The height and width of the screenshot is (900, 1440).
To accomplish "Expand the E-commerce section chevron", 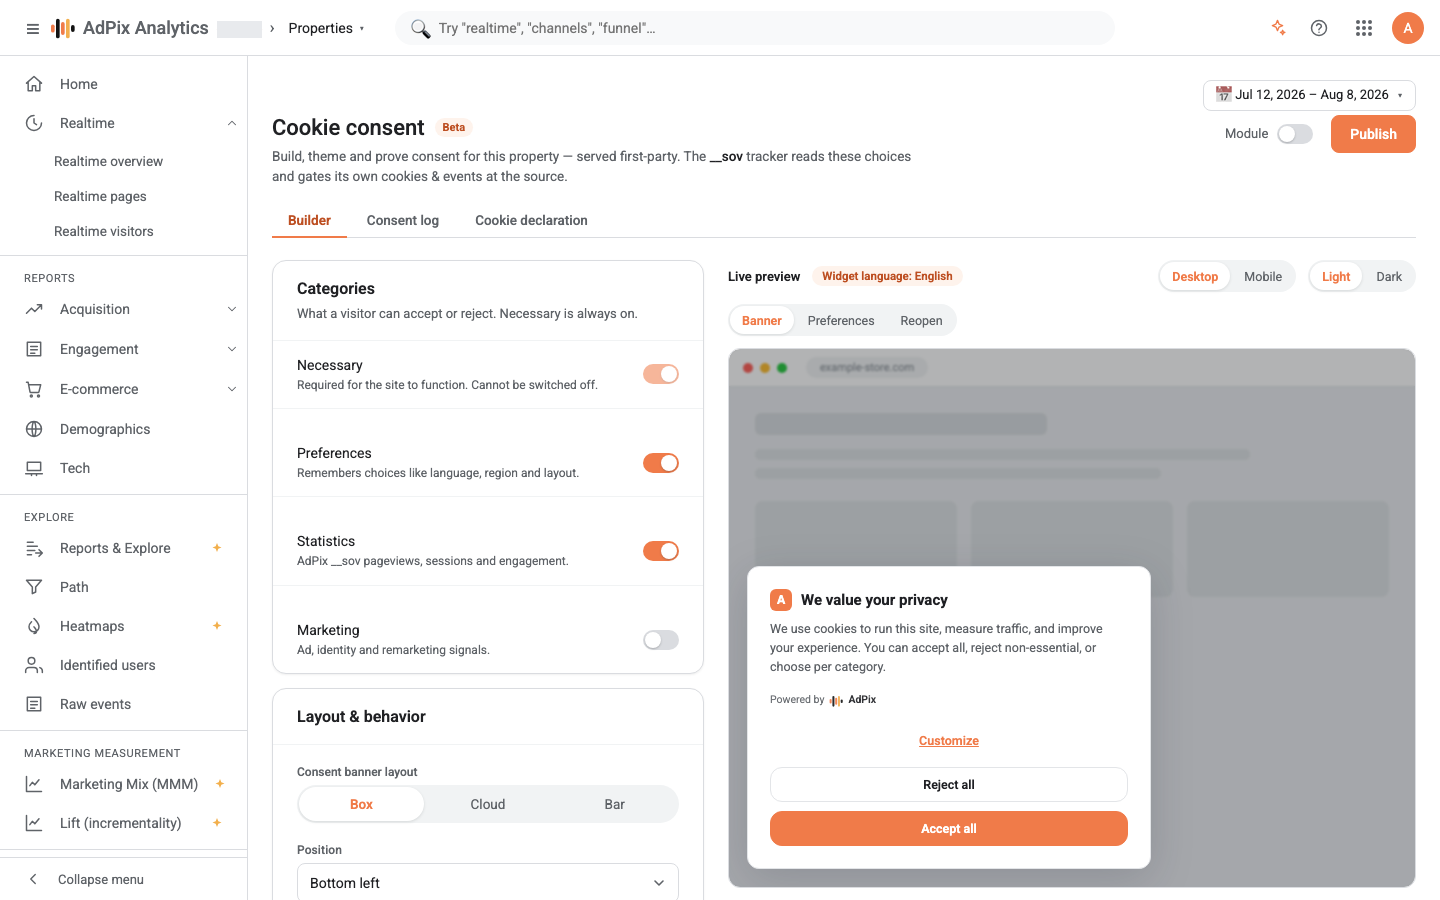I will pyautogui.click(x=232, y=389).
